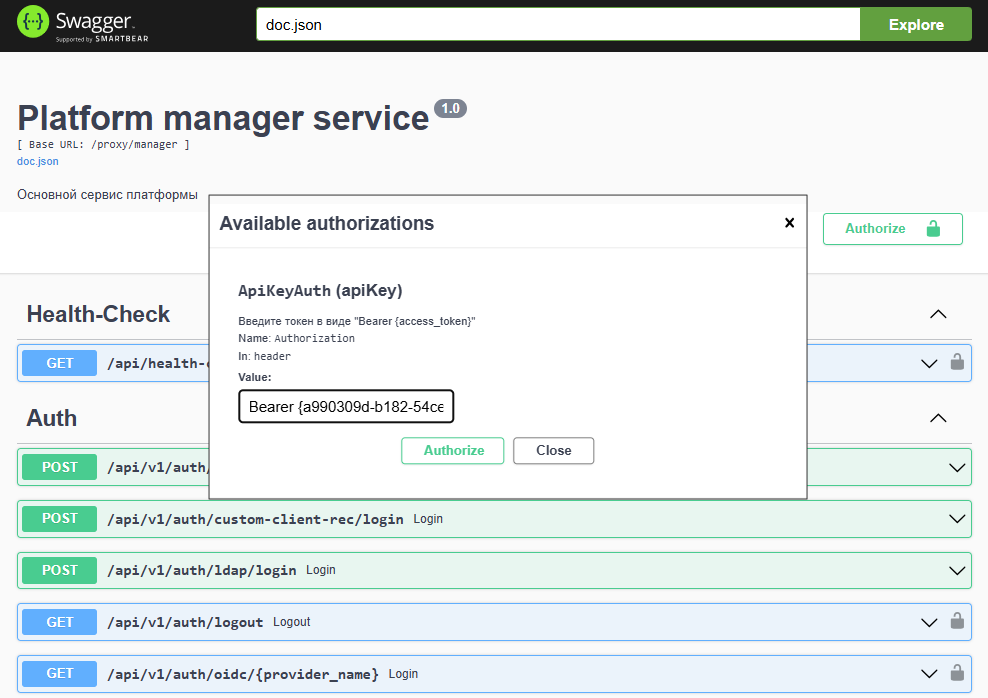Expand the custom-client-rec login endpoint
The width and height of the screenshot is (988, 698).
(x=957, y=519)
